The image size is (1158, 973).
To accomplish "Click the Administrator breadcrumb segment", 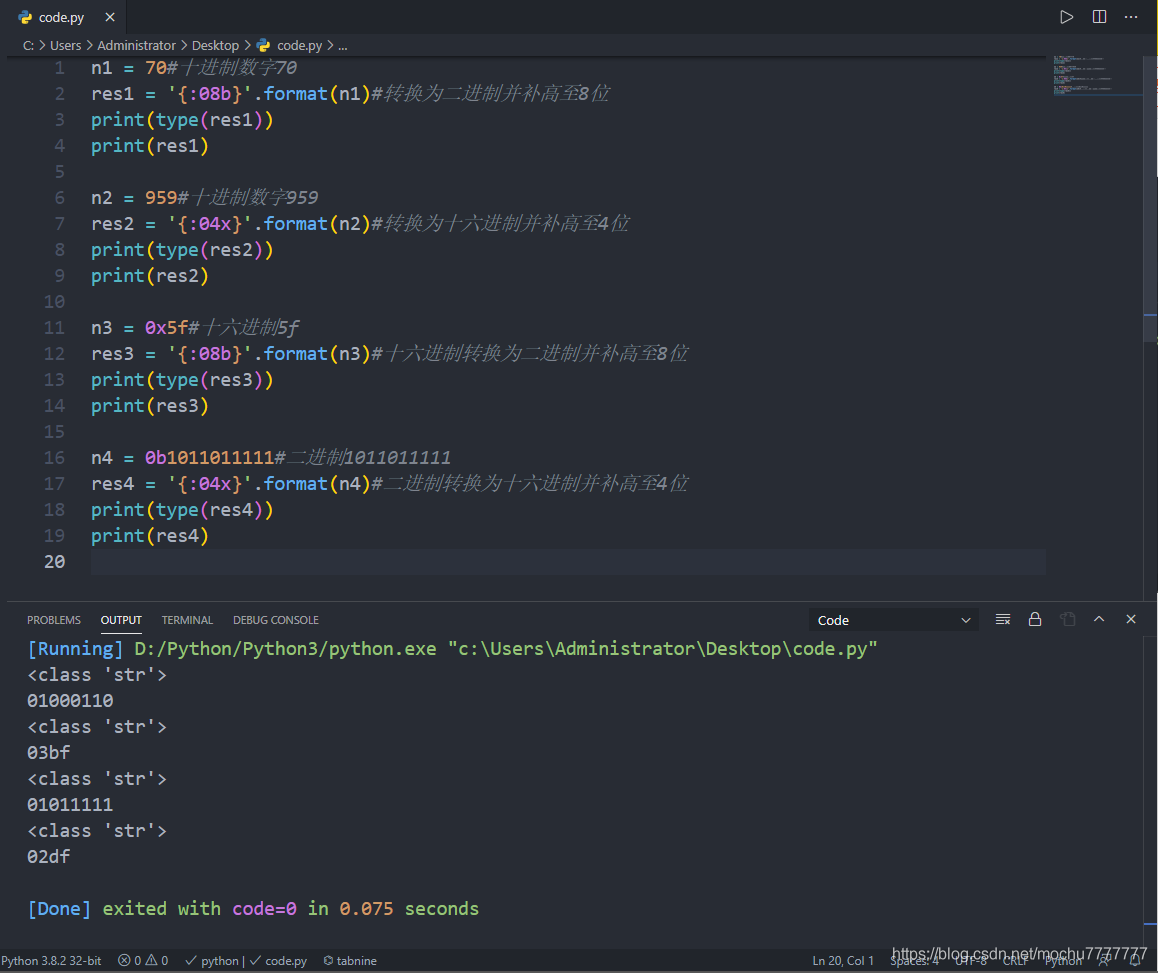I will [137, 45].
